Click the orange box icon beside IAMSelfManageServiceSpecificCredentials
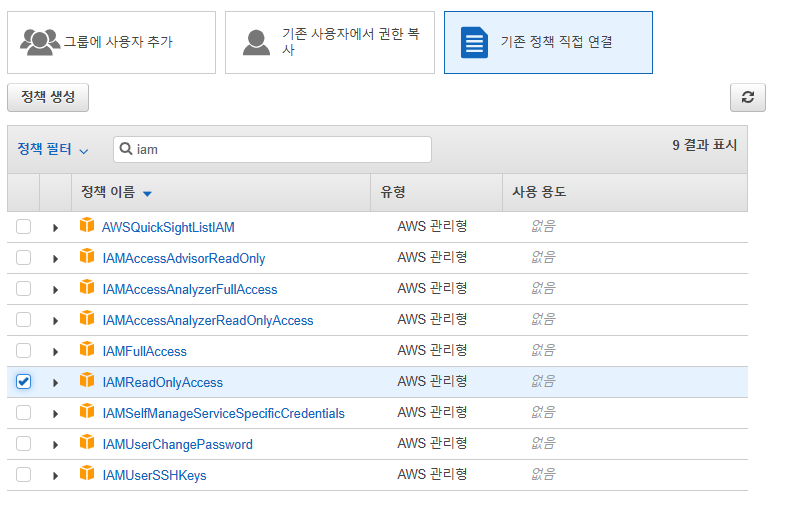Screen dimensions: 792x530 [x=87, y=411]
